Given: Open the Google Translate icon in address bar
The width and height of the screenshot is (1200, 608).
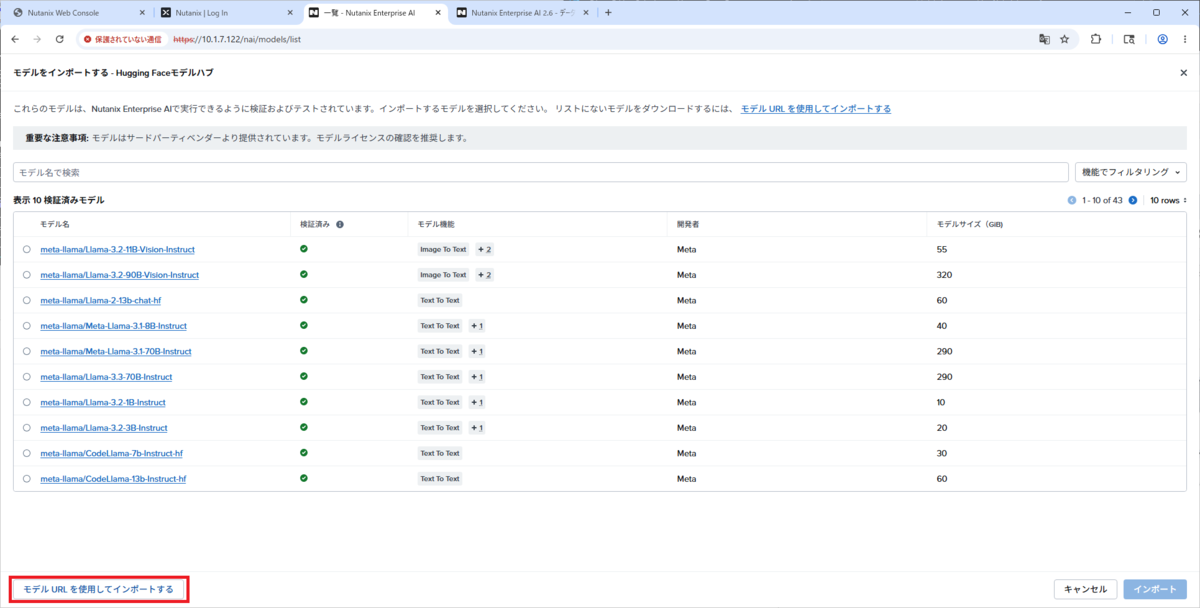Looking at the screenshot, I should point(1044,39).
